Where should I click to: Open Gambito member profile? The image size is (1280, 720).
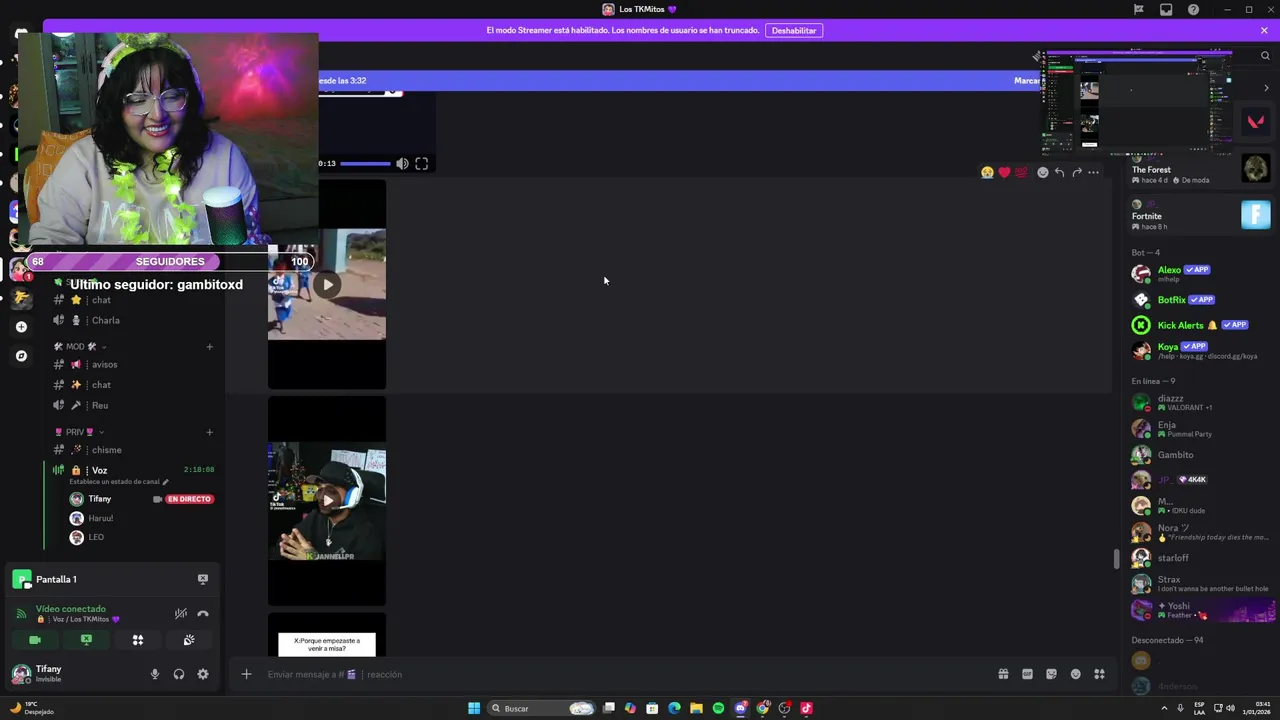(x=1200, y=455)
